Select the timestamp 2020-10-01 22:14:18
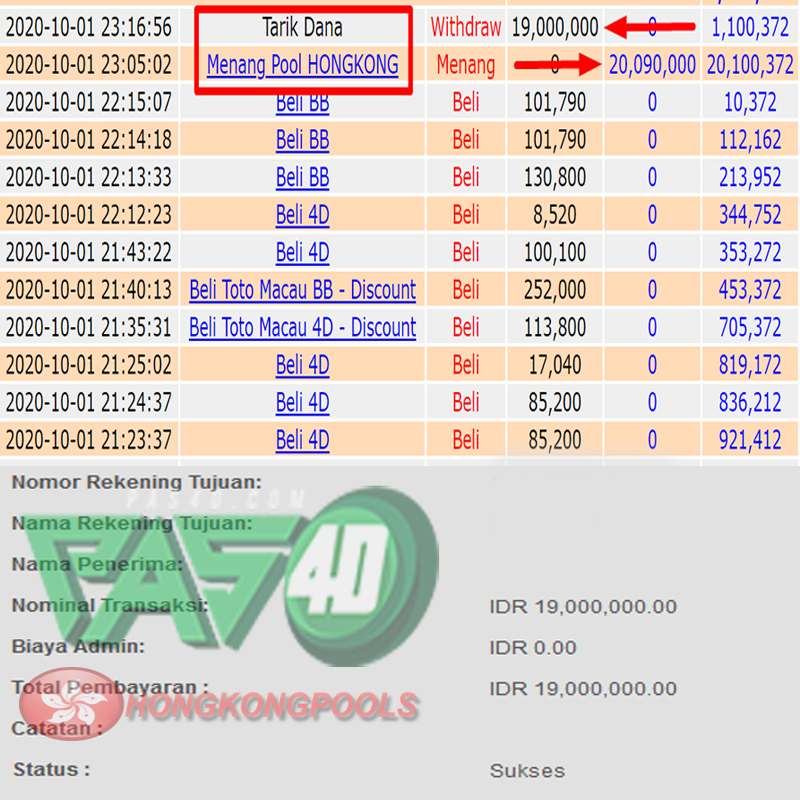Screen dimensions: 800x800 [x=89, y=140]
